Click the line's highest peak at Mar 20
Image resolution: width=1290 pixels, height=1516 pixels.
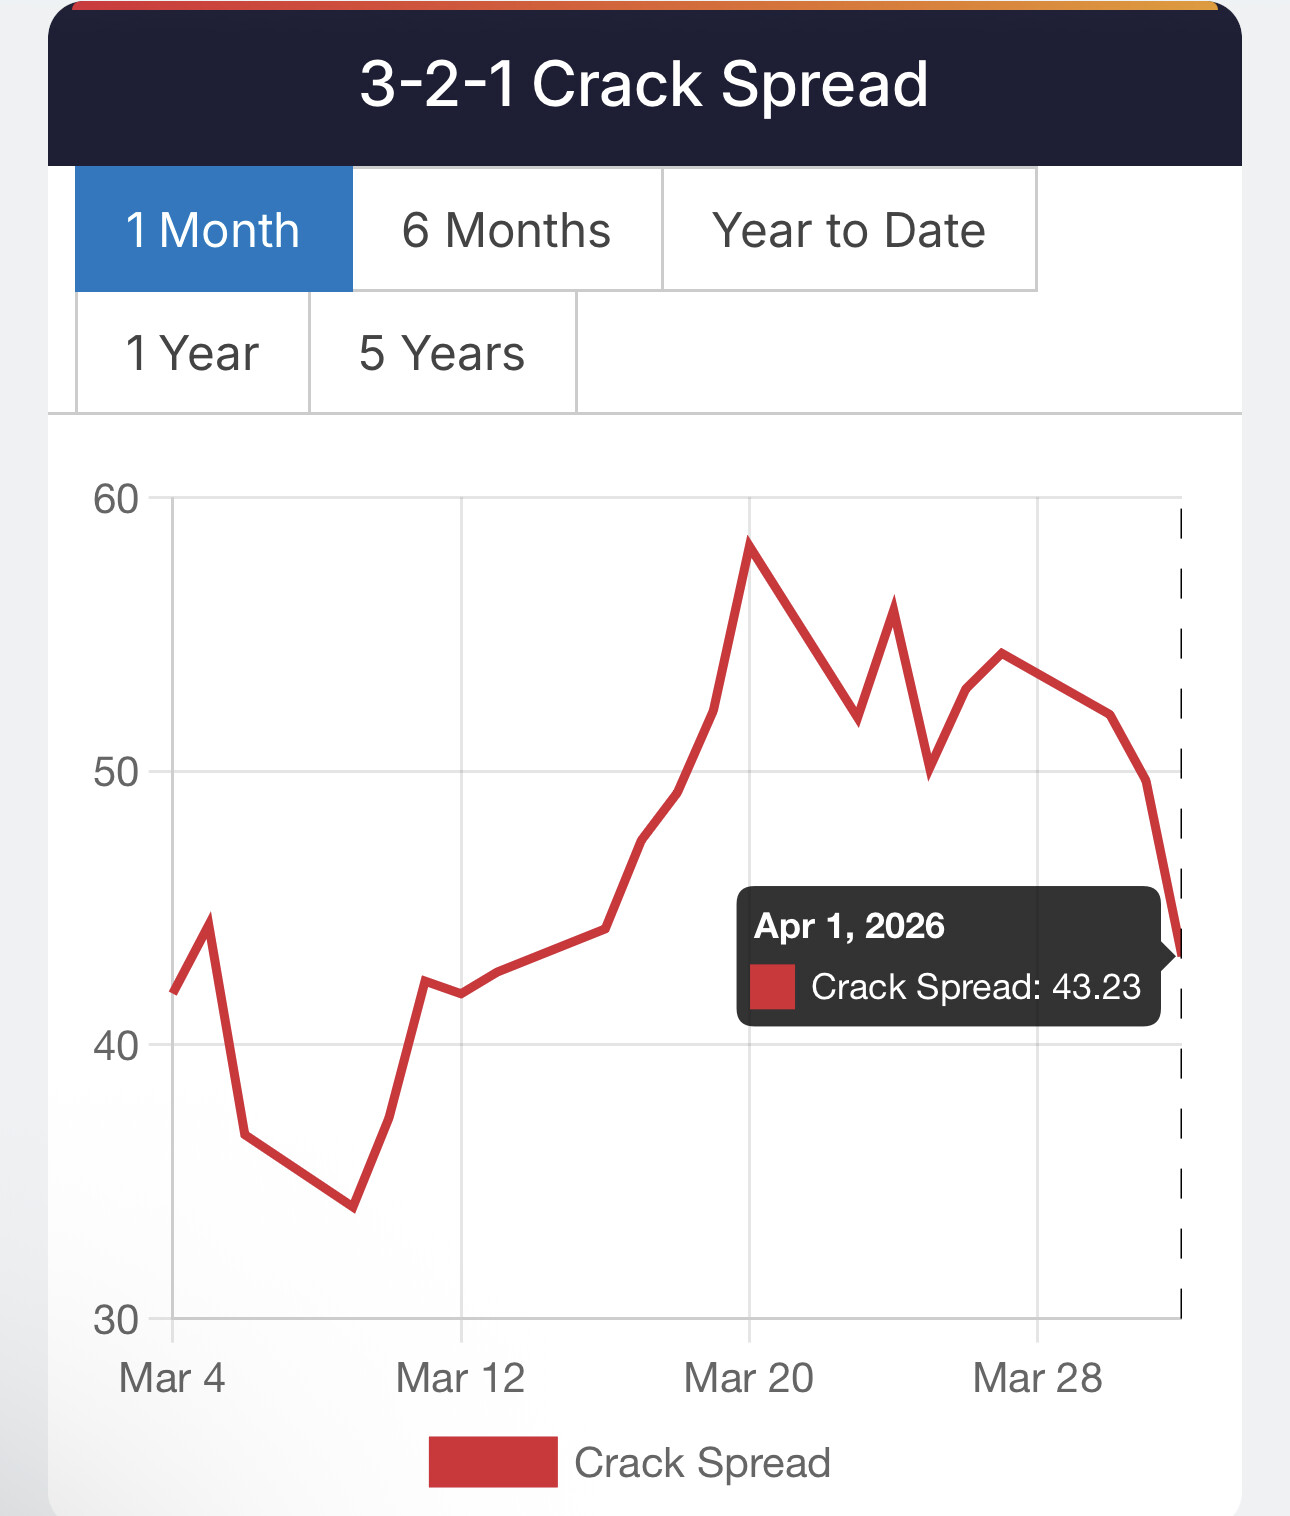pos(749,545)
